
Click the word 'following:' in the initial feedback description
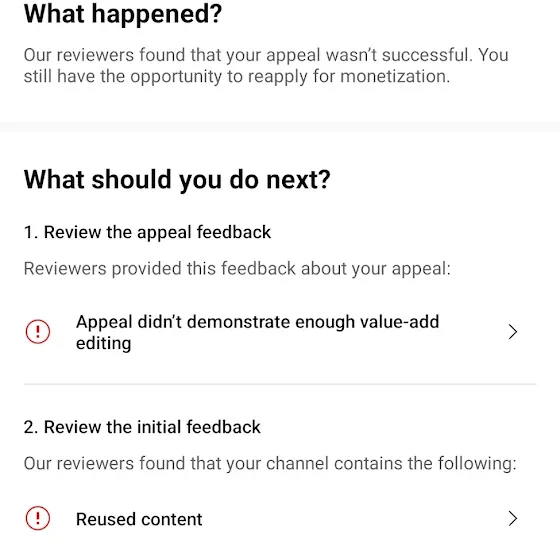point(477,464)
